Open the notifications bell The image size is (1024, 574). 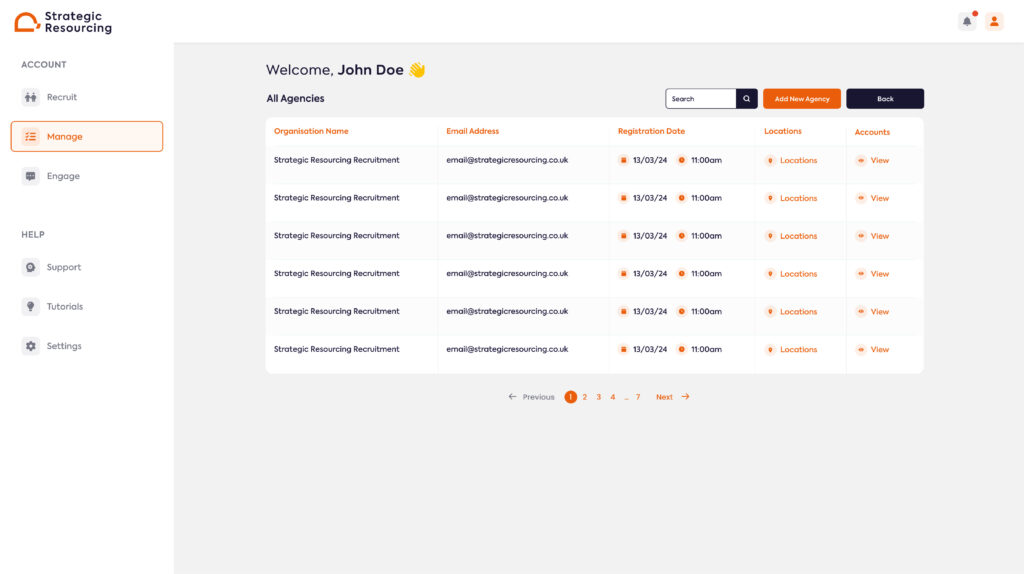click(967, 22)
